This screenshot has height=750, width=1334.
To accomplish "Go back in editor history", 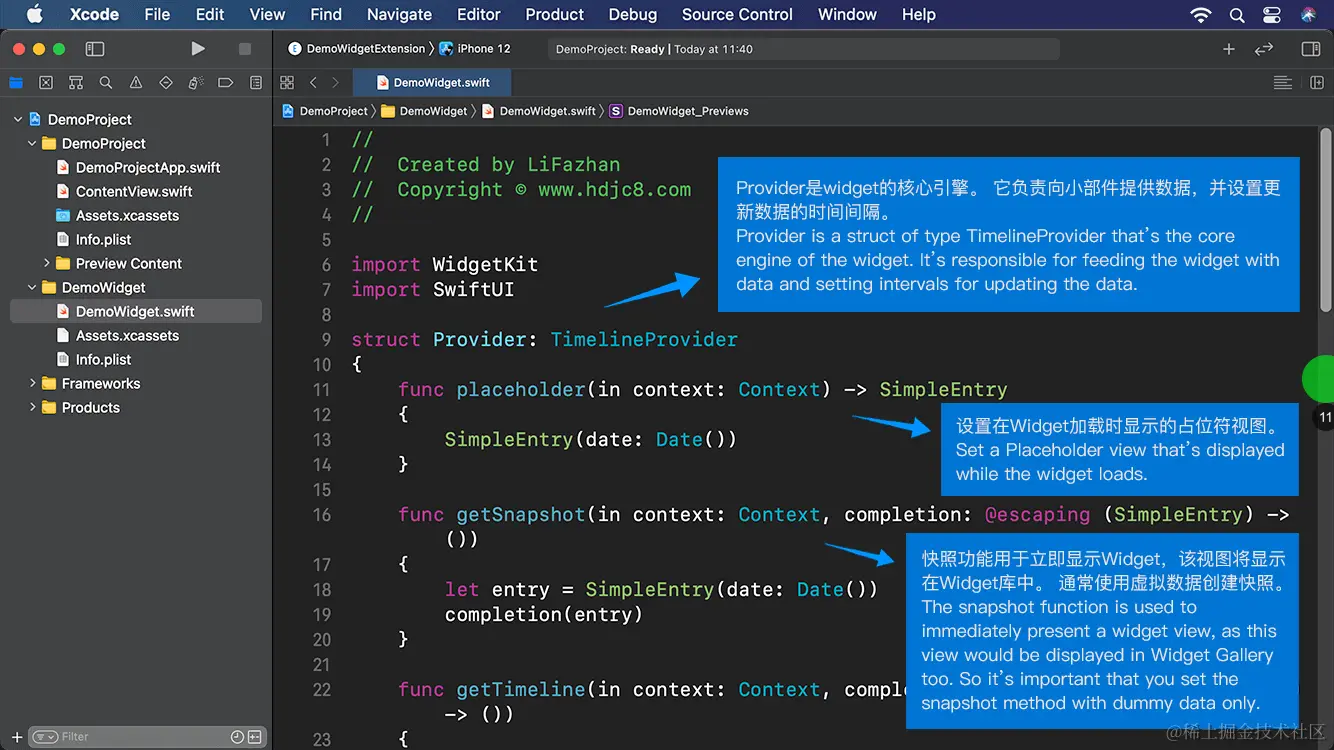I will [x=313, y=83].
